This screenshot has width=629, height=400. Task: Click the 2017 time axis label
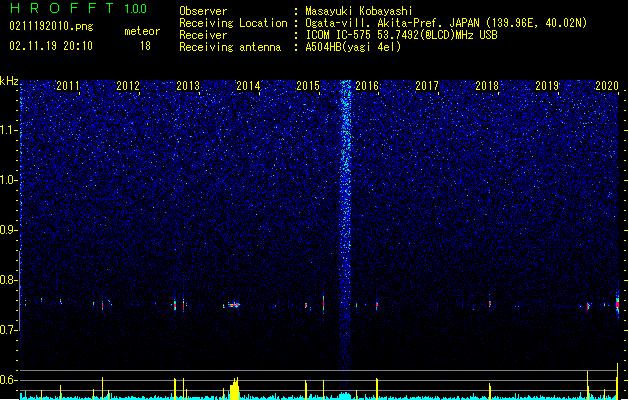[x=427, y=86]
